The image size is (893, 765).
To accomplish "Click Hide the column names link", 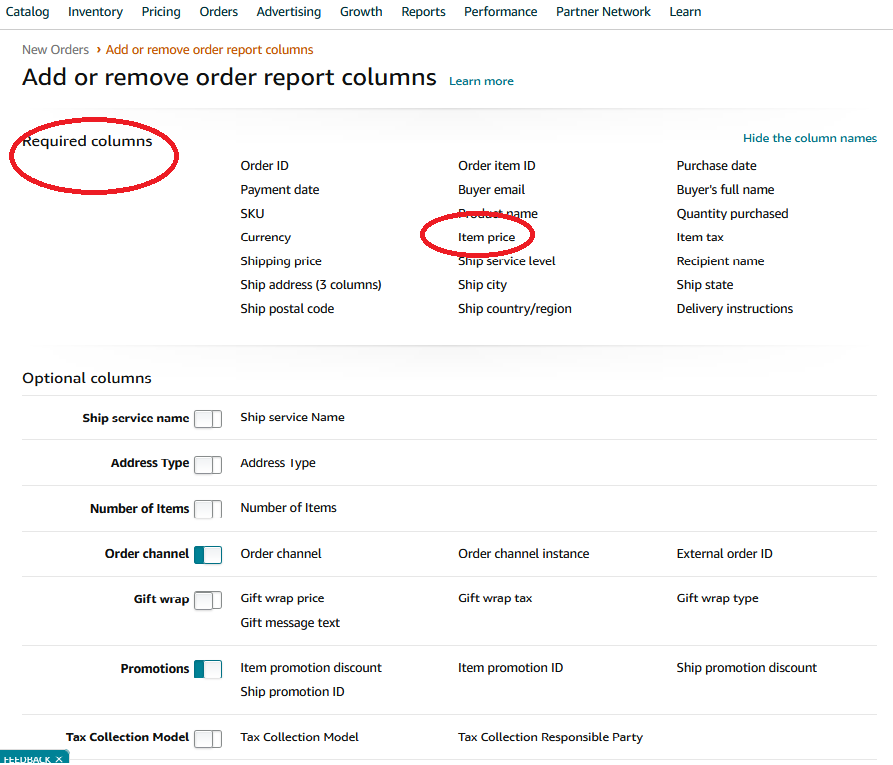I will coord(809,138).
